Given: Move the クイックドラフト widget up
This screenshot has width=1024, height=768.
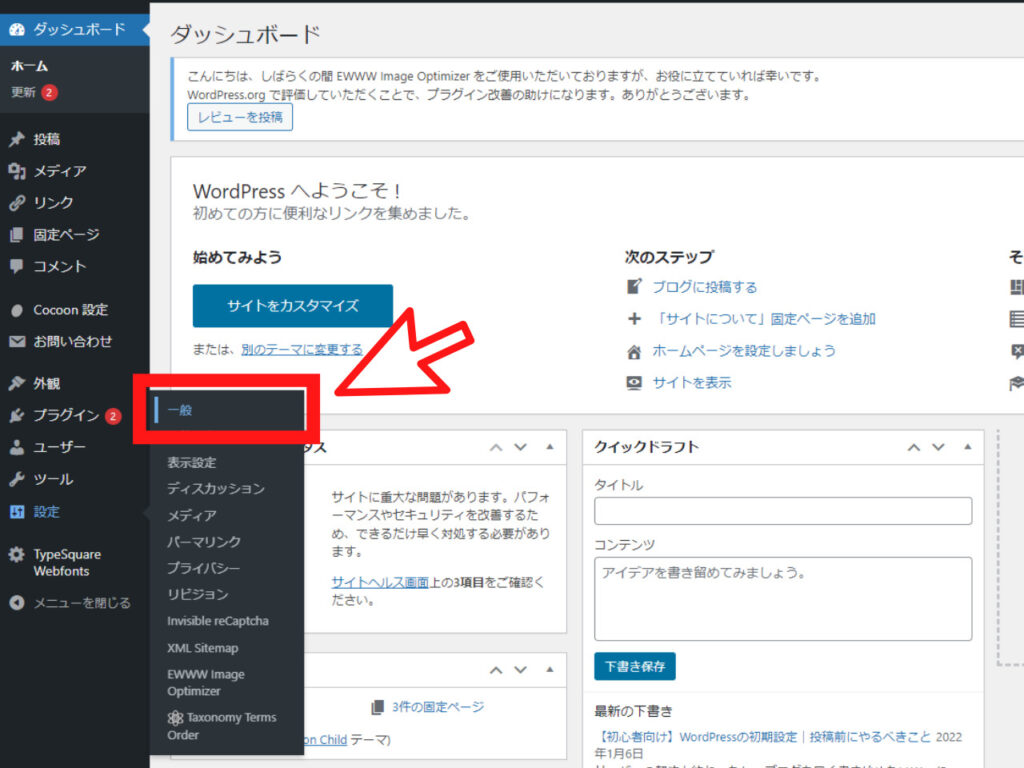Looking at the screenshot, I should 914,447.
